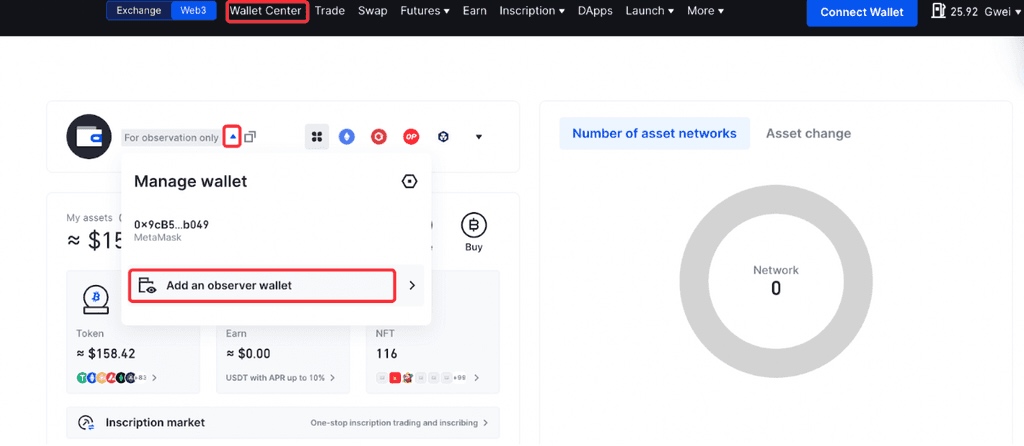Click the Buy Bitcoin circle icon
The width and height of the screenshot is (1024, 446).
click(474, 225)
